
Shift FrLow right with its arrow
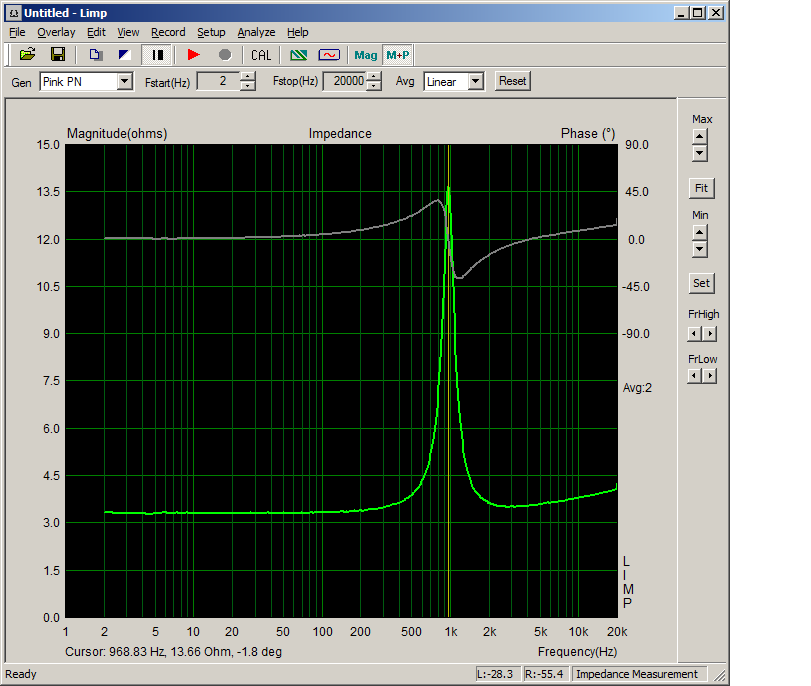click(710, 376)
